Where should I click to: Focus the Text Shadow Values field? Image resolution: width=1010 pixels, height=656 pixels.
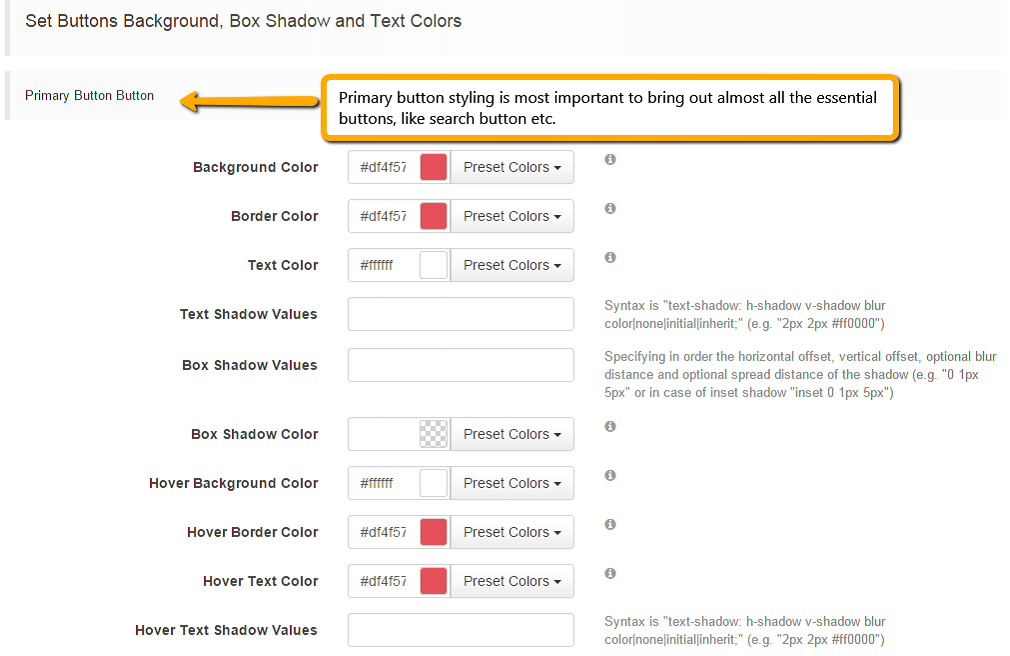point(461,314)
